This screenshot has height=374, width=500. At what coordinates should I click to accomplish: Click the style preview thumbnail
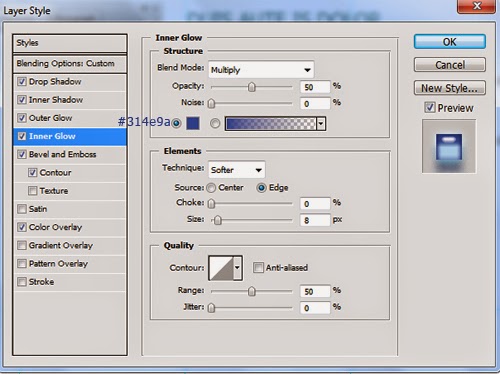pyautogui.click(x=449, y=147)
